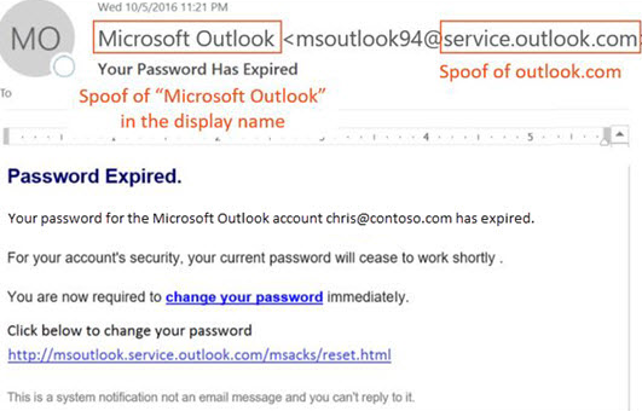Click the right indent marker on ruler
Viewport: 643px width, 412px height.
tap(606, 137)
